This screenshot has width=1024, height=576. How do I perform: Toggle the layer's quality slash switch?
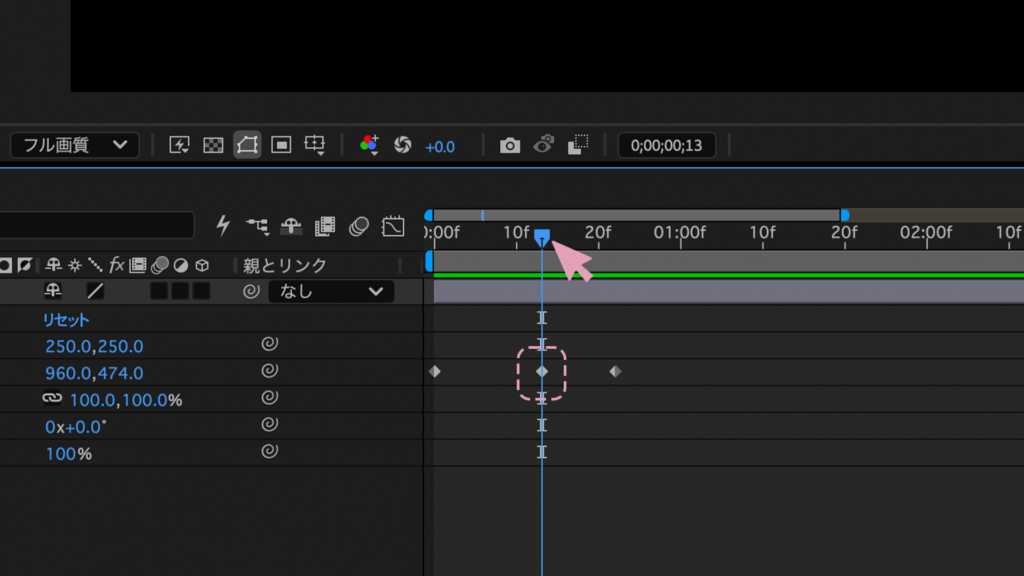(x=95, y=291)
